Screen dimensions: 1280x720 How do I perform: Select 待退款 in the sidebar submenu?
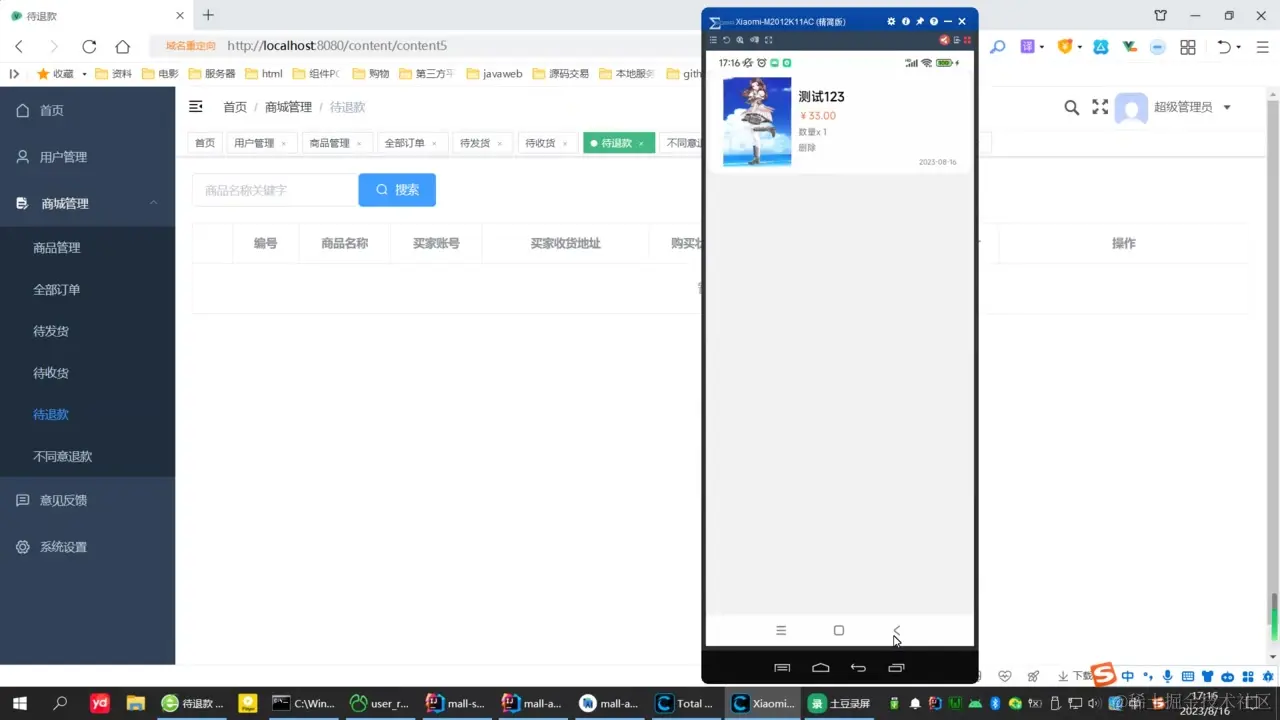tap(87, 414)
